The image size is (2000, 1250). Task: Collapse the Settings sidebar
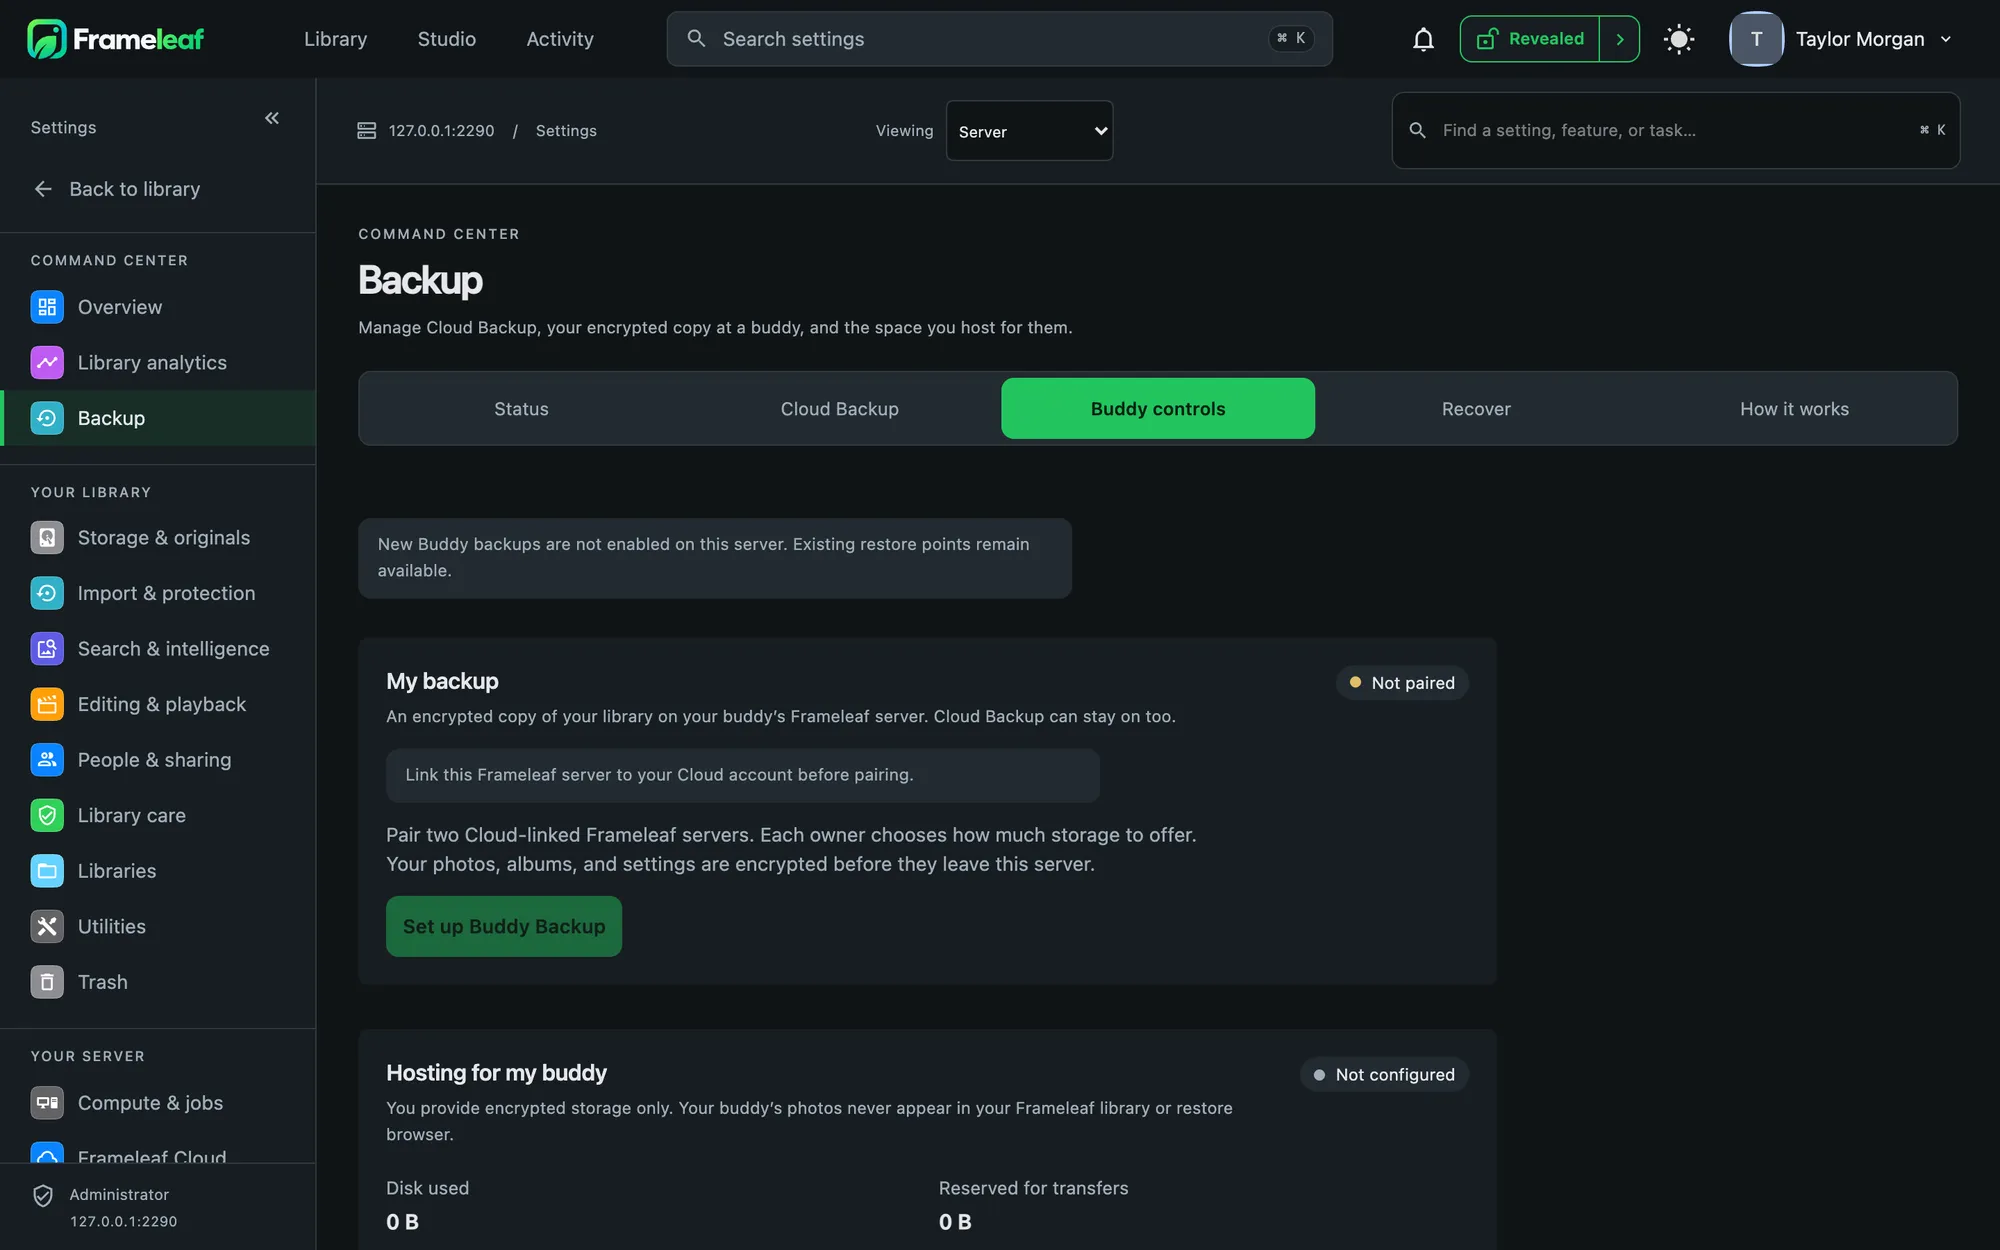point(272,118)
